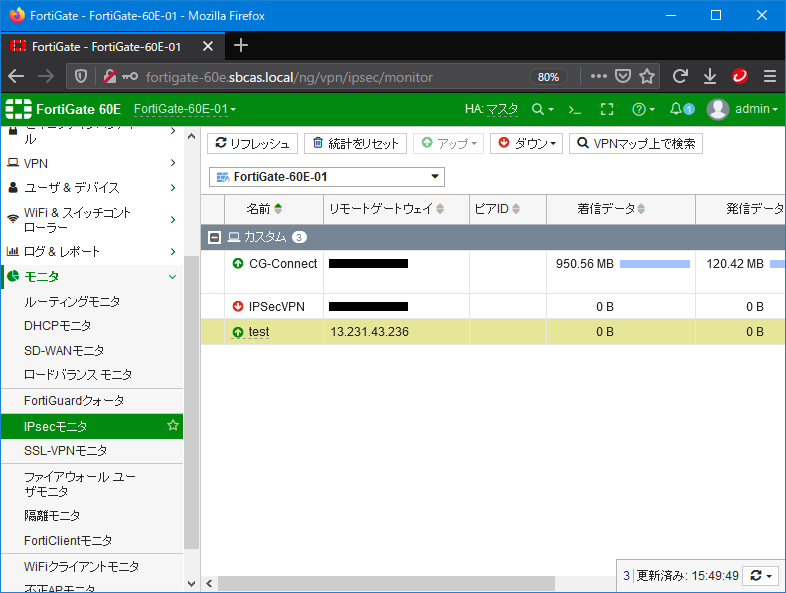Open the アップ dropdown button

(449, 143)
